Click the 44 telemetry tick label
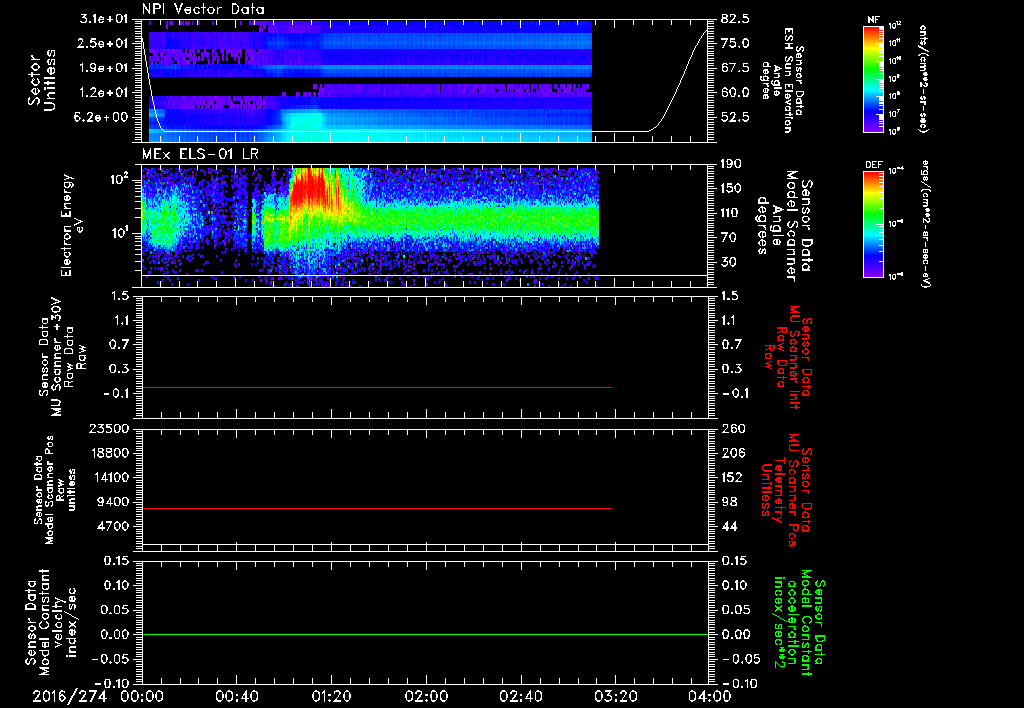 pos(729,526)
